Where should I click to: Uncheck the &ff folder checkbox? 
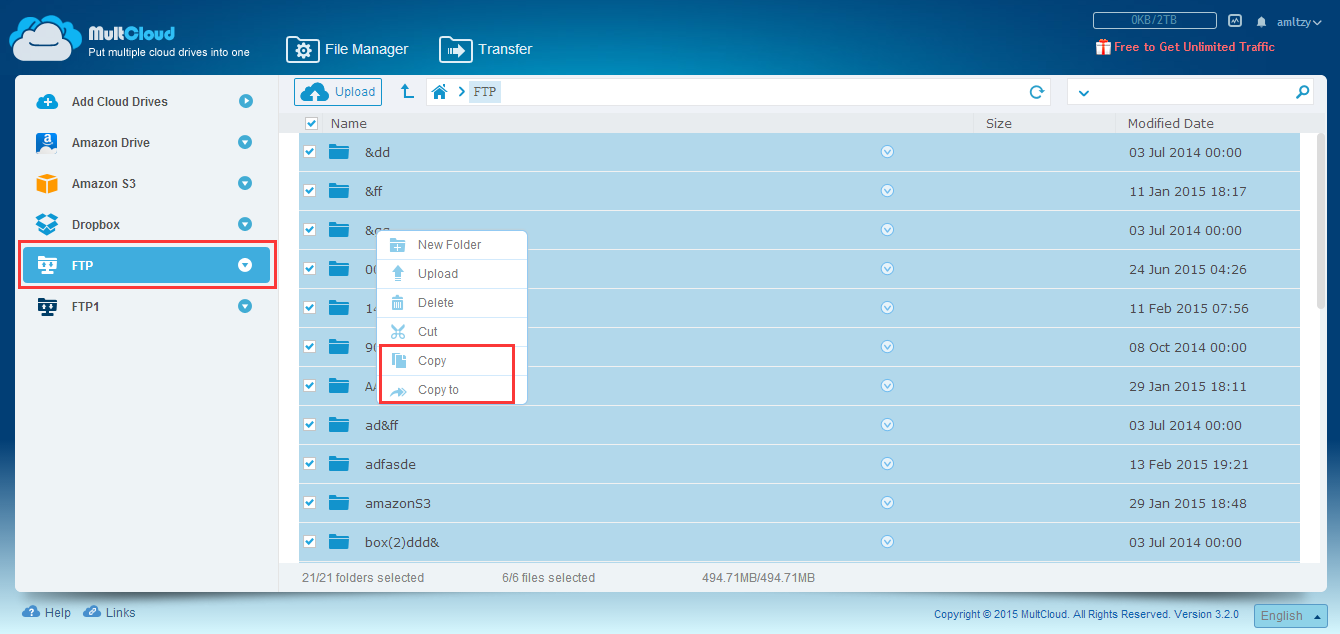tap(310, 191)
